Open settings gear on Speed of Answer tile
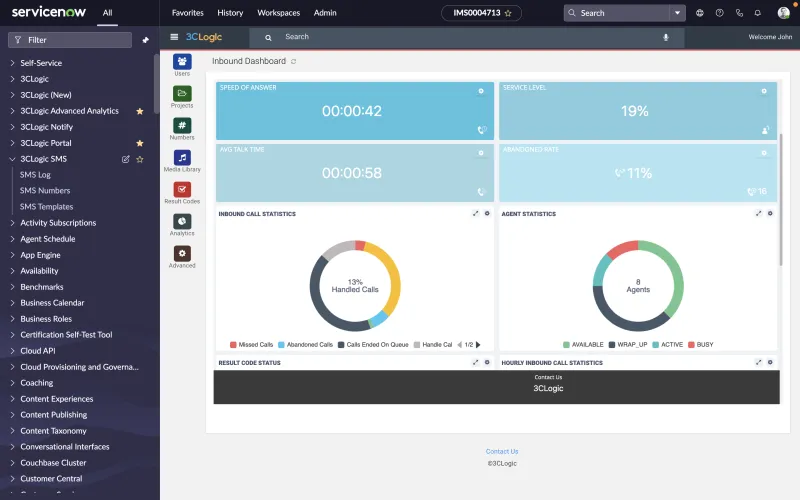This screenshot has width=800, height=500. pyautogui.click(x=481, y=91)
